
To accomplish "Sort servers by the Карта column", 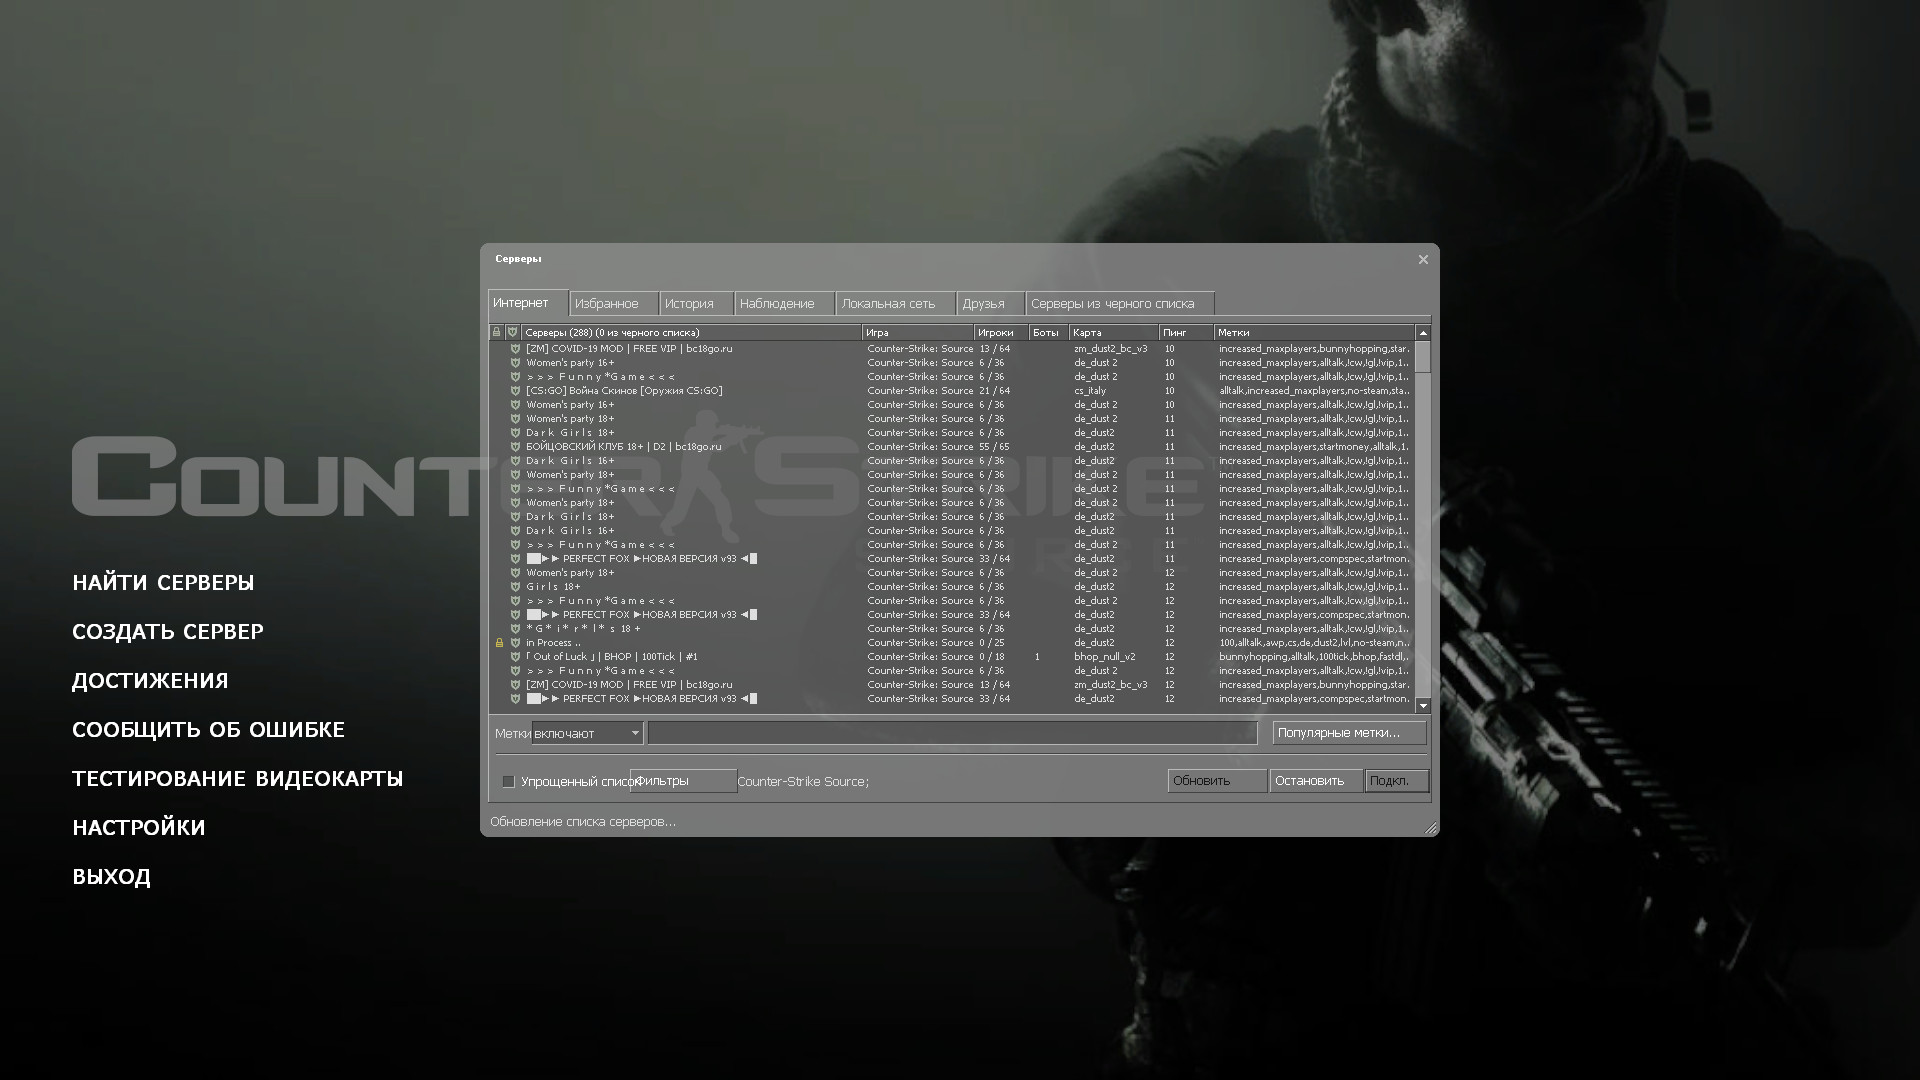I will (1114, 332).
